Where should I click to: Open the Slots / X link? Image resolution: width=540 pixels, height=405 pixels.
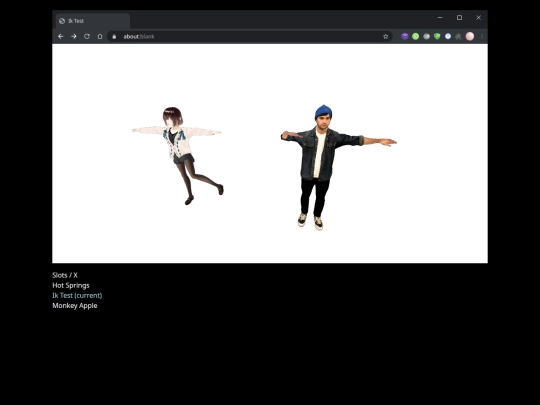(x=65, y=275)
